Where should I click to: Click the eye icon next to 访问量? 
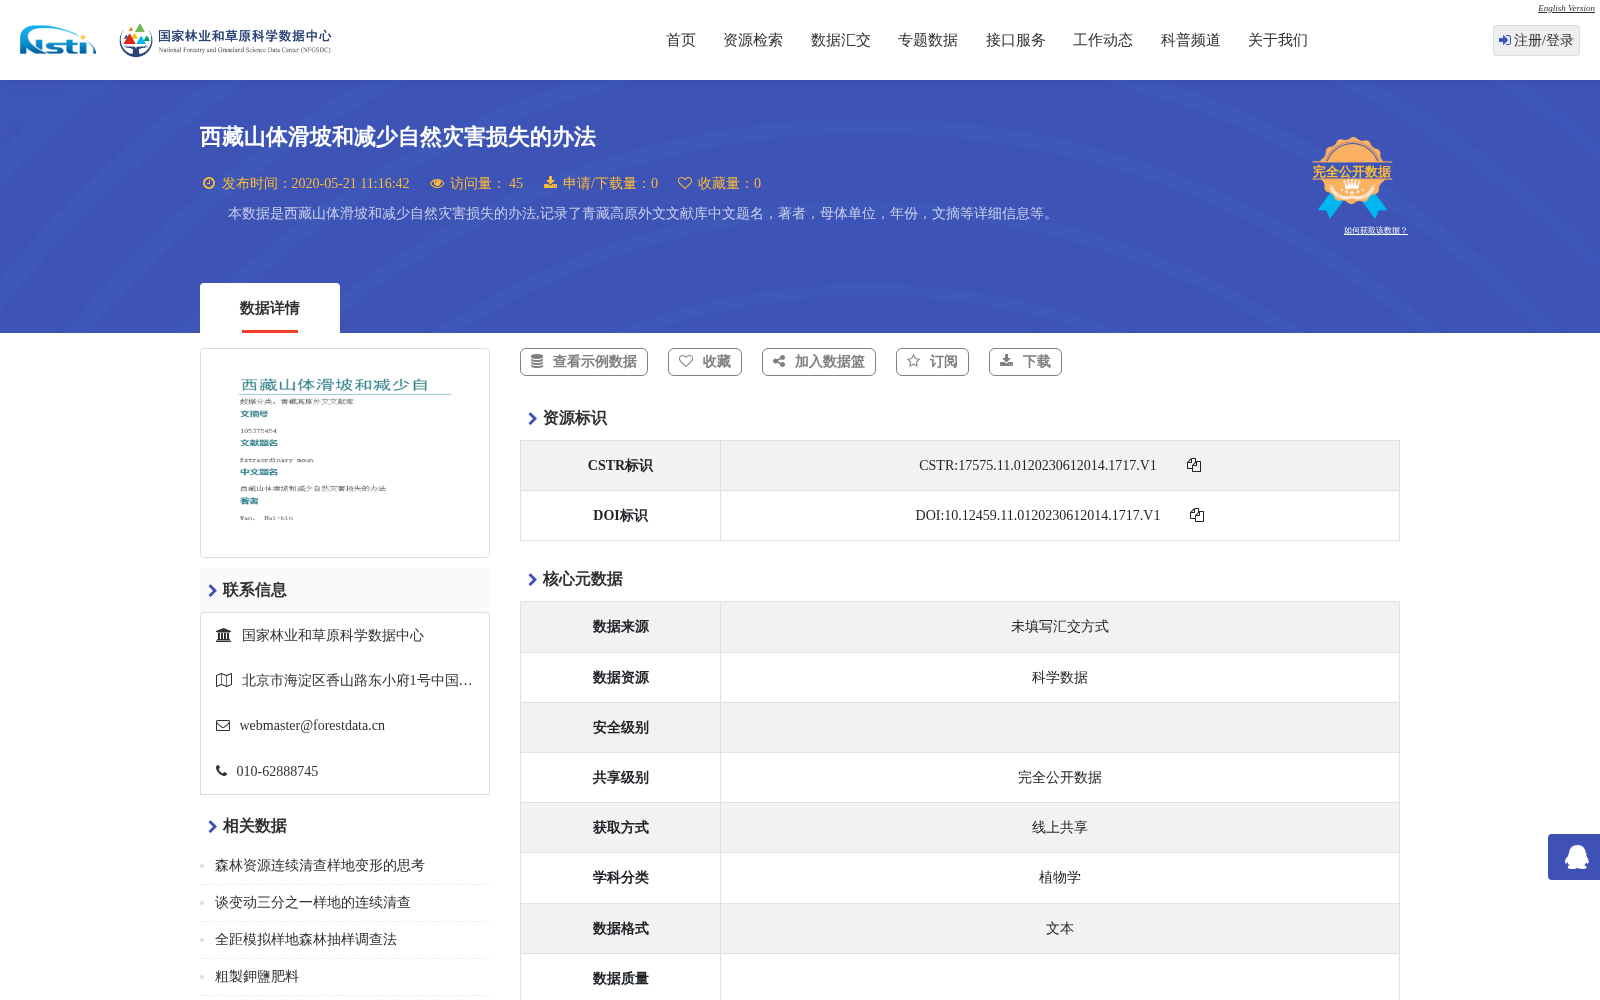pyautogui.click(x=437, y=183)
